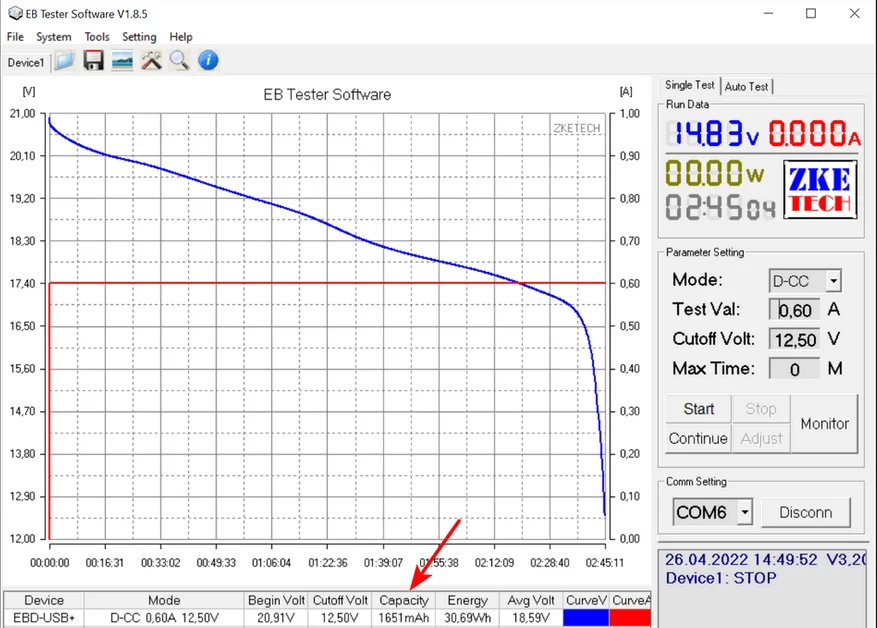The image size is (877, 628).
Task: Click the Test Val 0,60 field
Action: pyautogui.click(x=795, y=310)
